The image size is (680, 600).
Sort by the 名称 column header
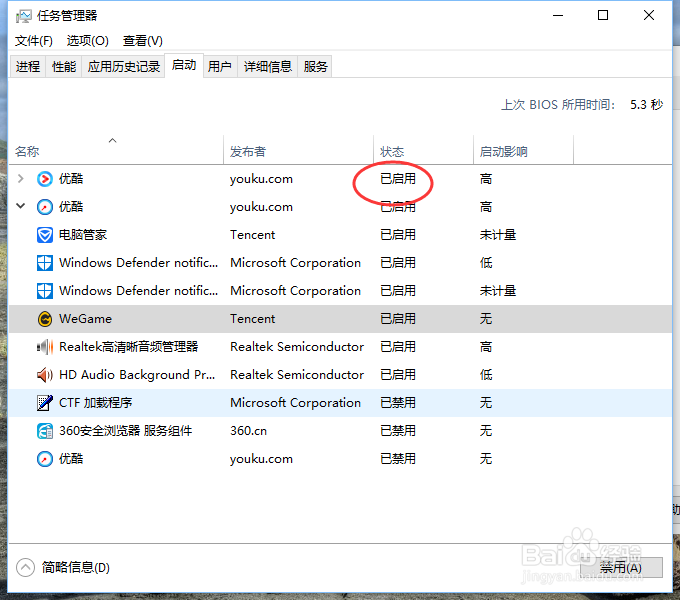click(x=116, y=150)
